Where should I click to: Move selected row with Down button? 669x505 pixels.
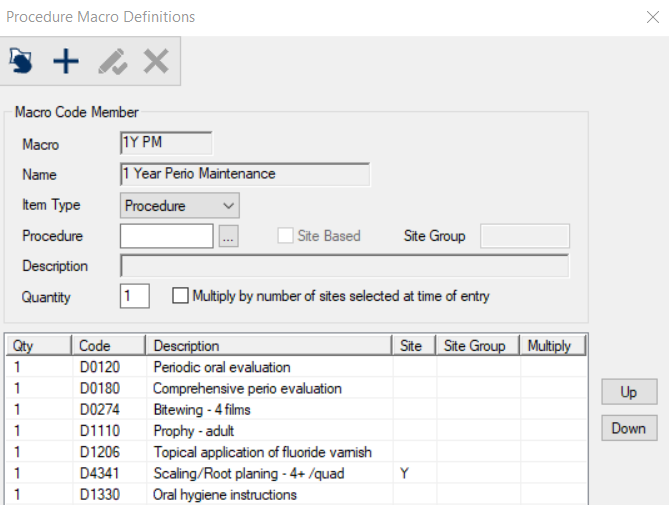pyautogui.click(x=629, y=428)
